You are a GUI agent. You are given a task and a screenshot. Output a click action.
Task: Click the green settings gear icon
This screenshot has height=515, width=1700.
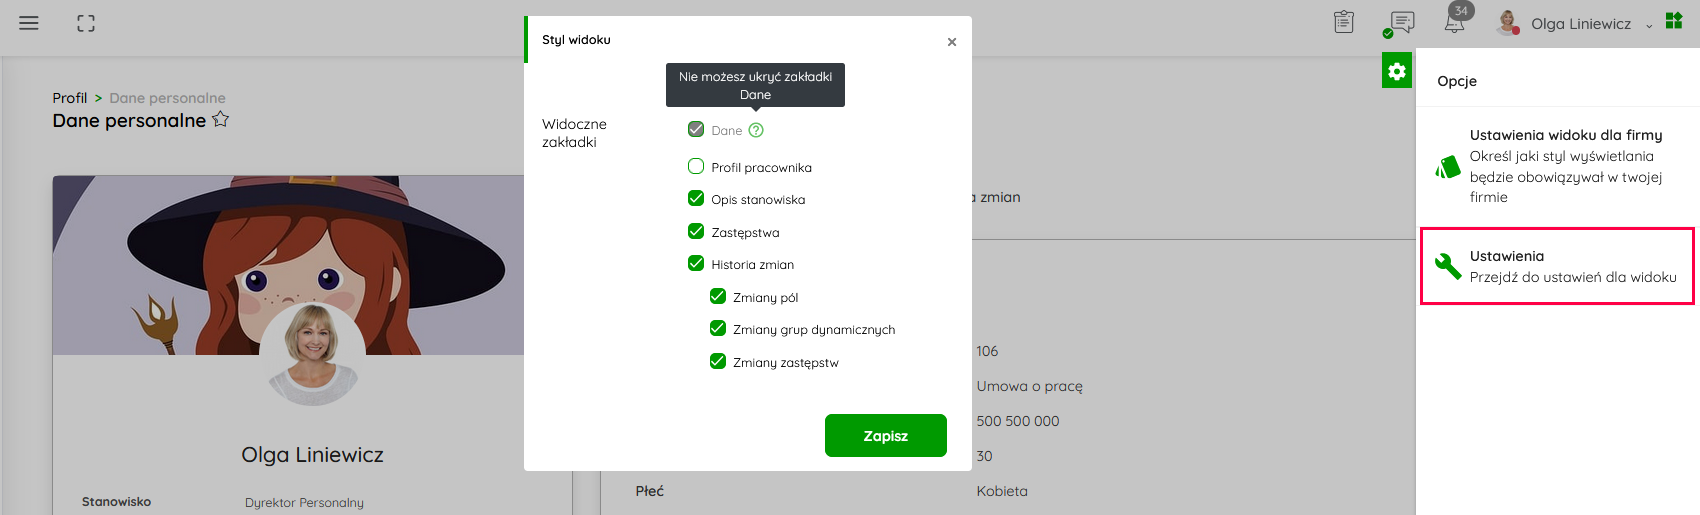point(1397,71)
